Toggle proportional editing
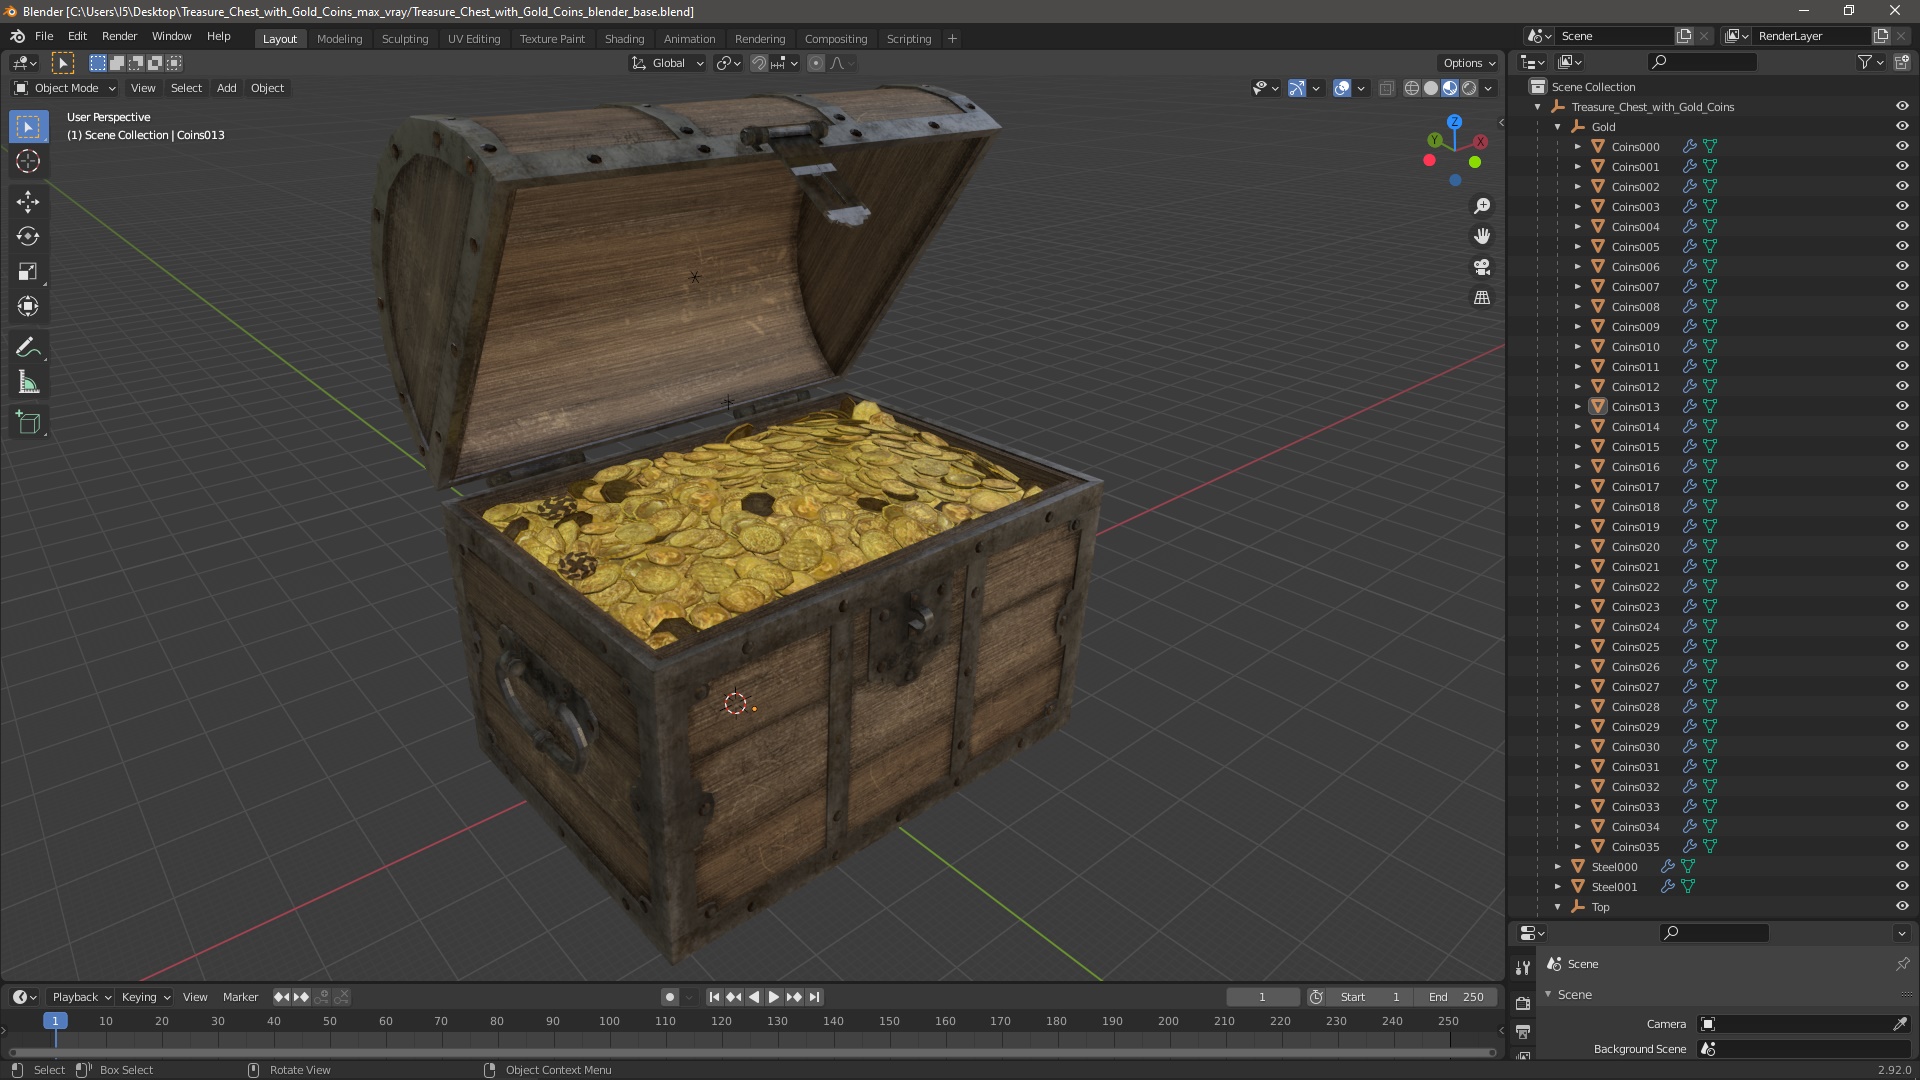1920x1080 pixels. 816,63
